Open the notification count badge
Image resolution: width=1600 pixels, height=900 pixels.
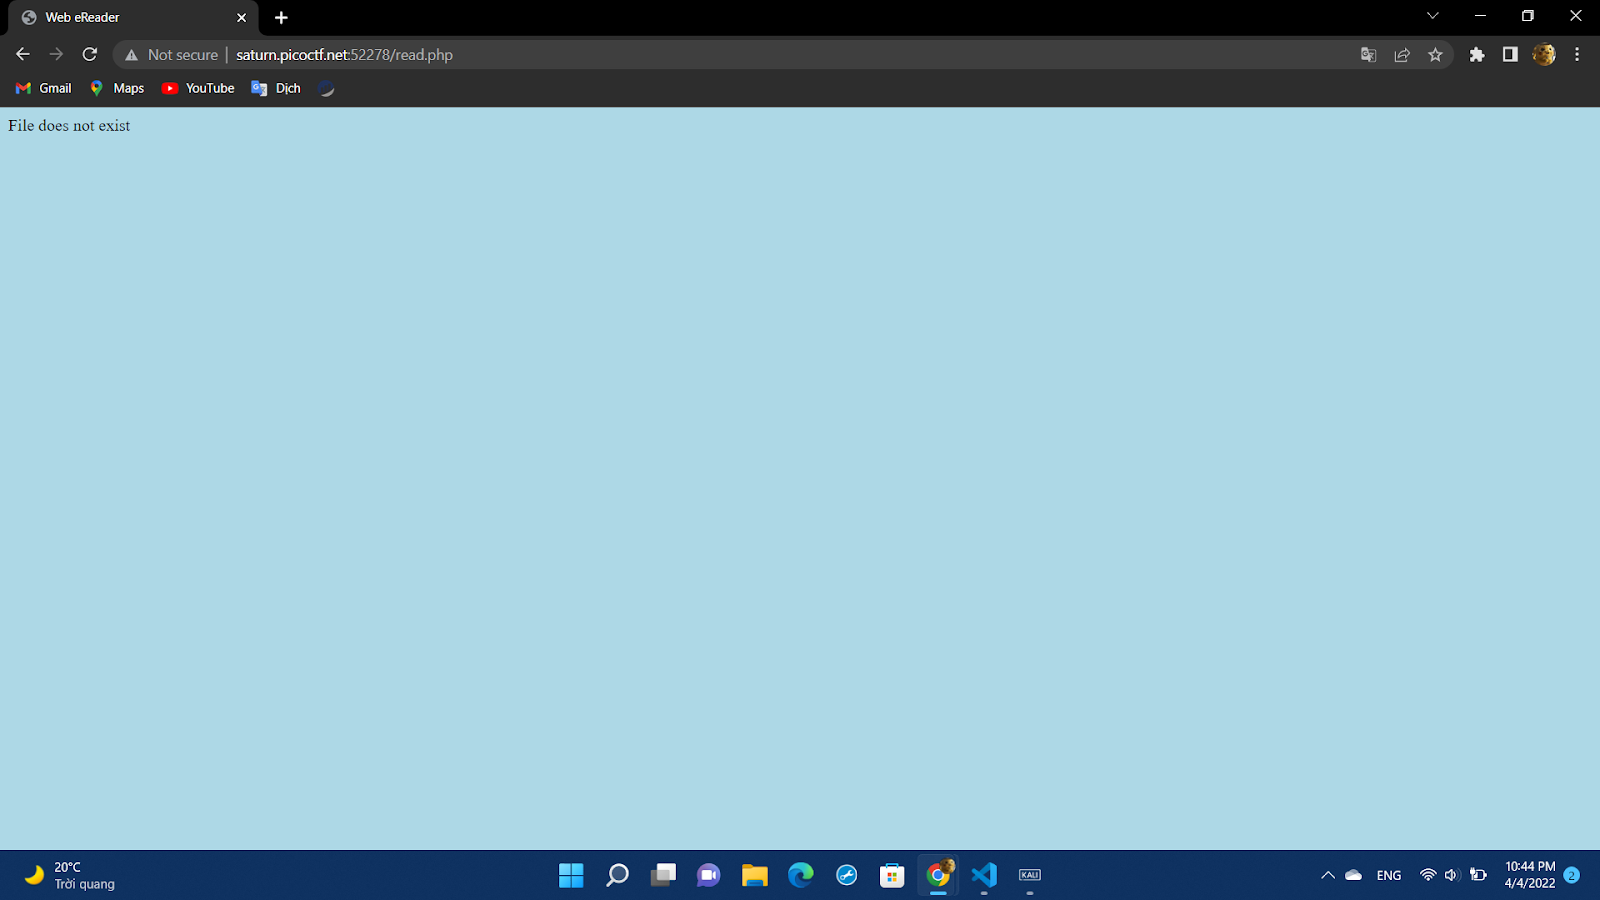[x=1572, y=875]
